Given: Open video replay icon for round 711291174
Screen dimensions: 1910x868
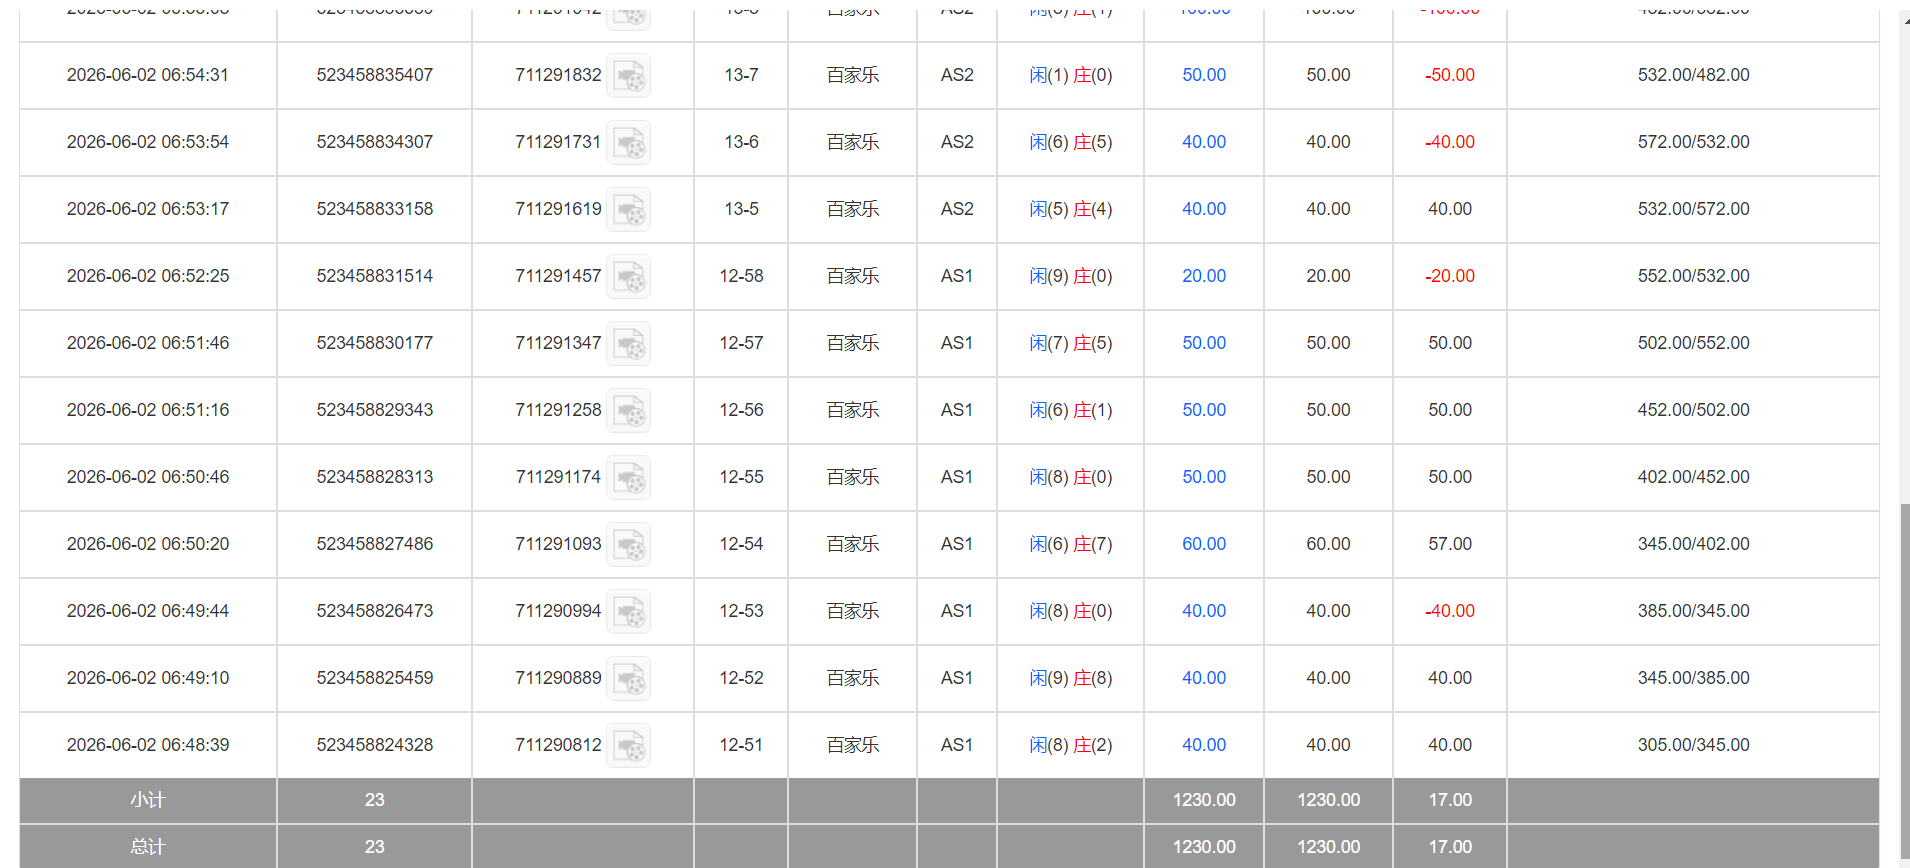Looking at the screenshot, I should [629, 478].
